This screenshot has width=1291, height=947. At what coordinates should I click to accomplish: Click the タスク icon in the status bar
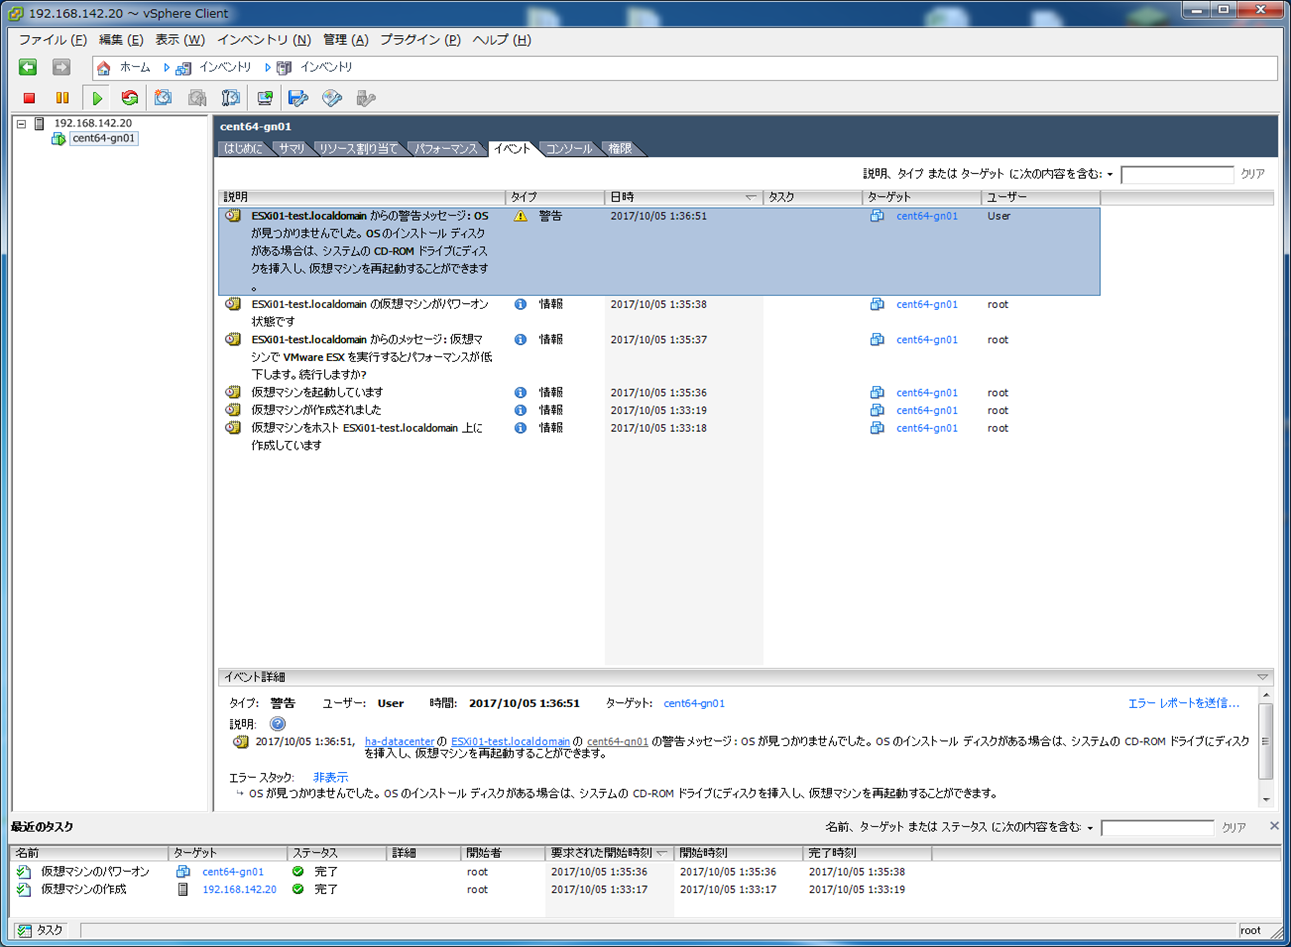pyautogui.click(x=25, y=930)
